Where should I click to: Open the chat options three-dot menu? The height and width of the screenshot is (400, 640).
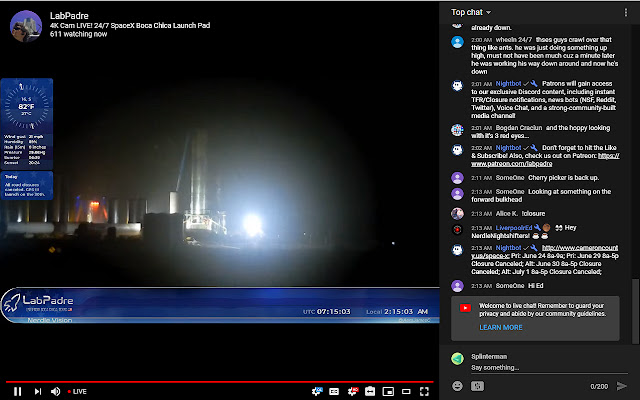coord(626,12)
